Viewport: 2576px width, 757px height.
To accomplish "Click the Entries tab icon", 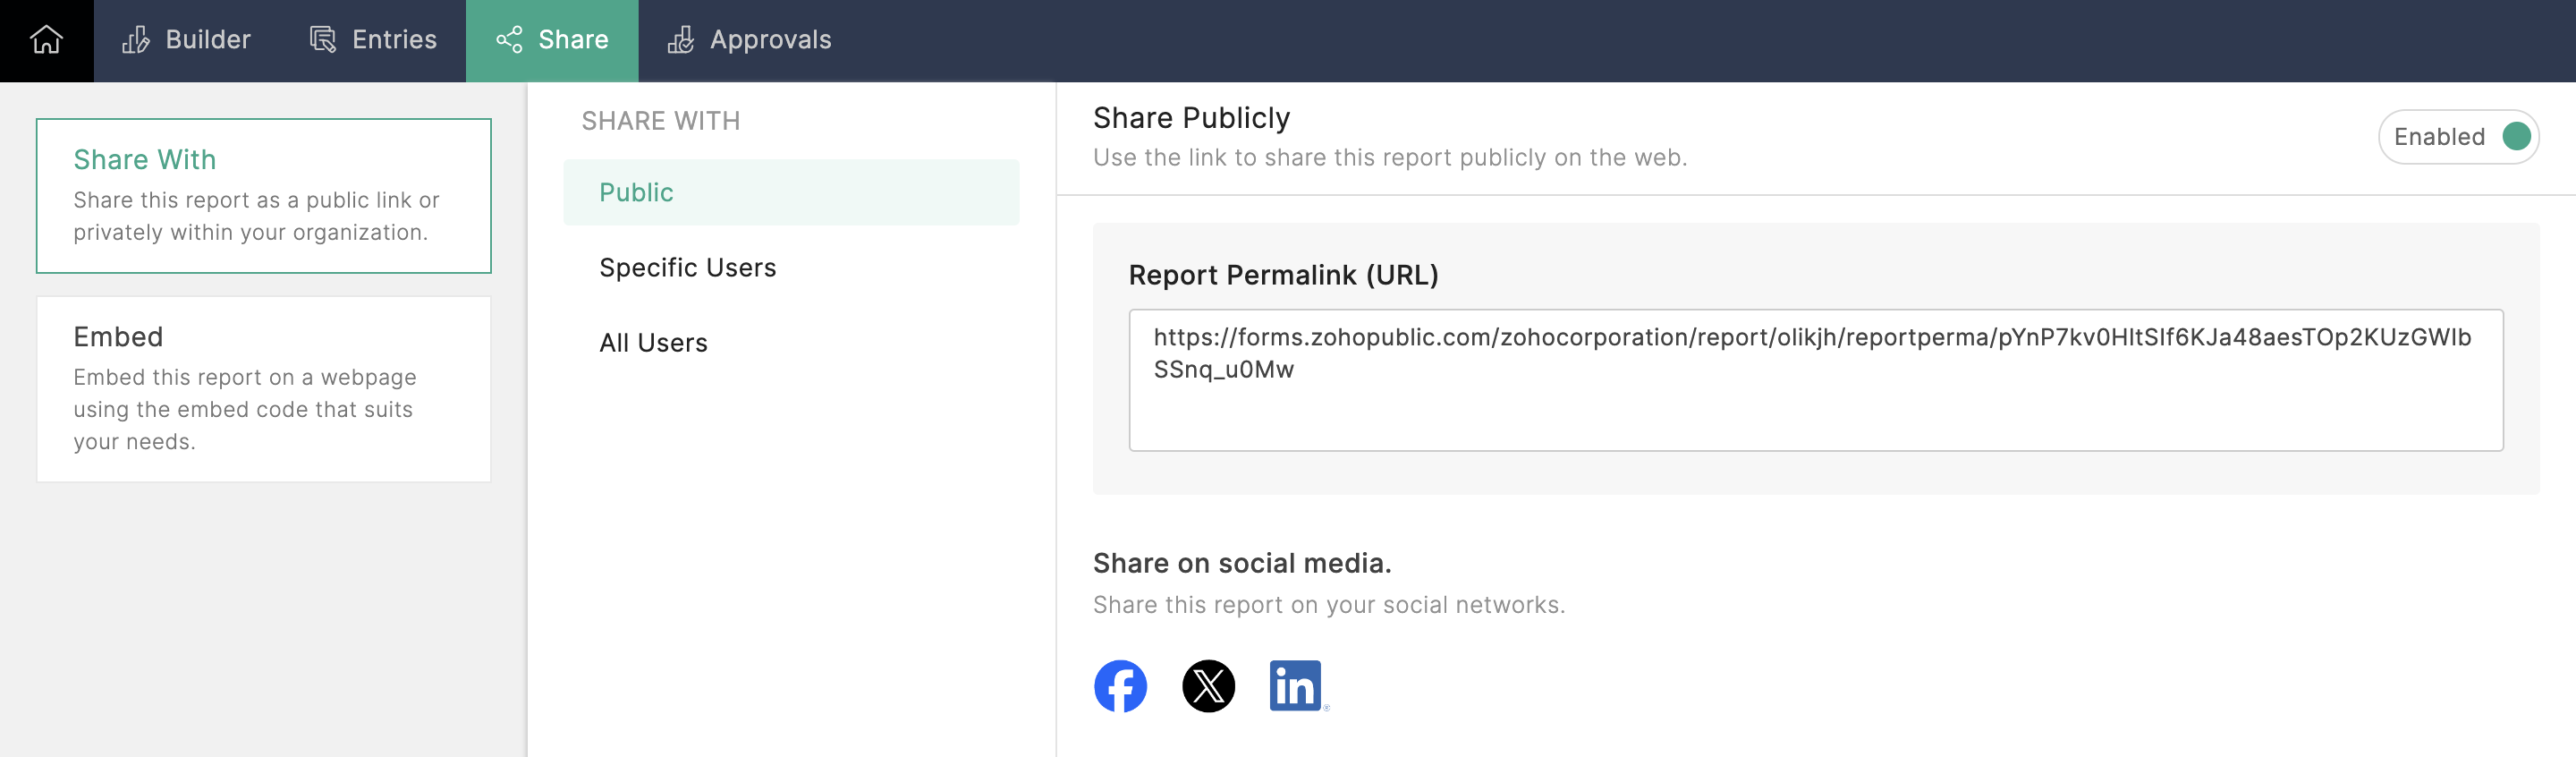I will [x=322, y=40].
